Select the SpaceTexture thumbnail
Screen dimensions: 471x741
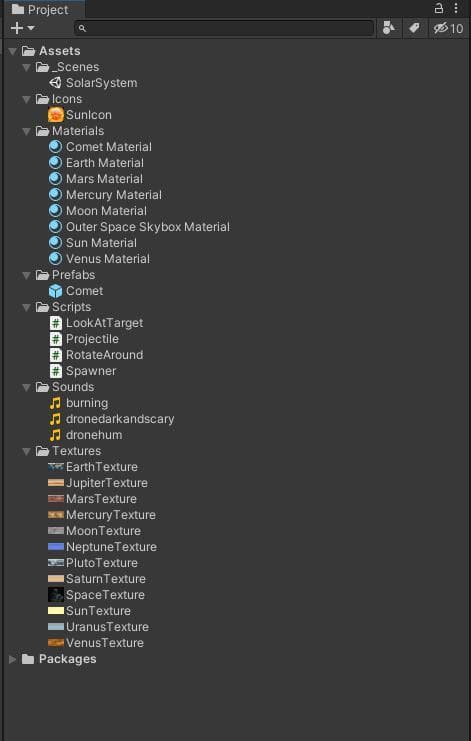click(56, 595)
